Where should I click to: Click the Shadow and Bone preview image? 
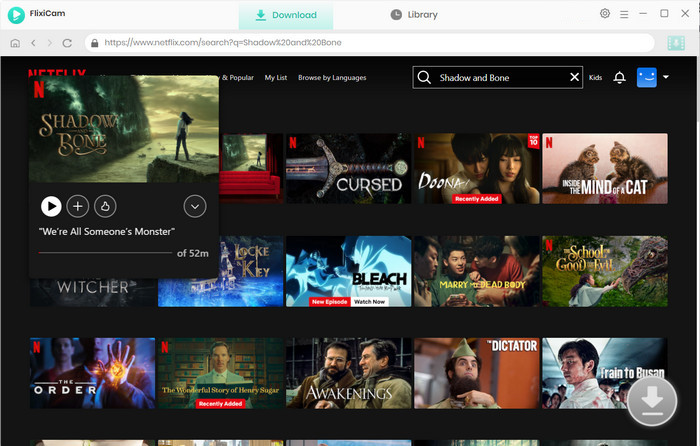(124, 129)
